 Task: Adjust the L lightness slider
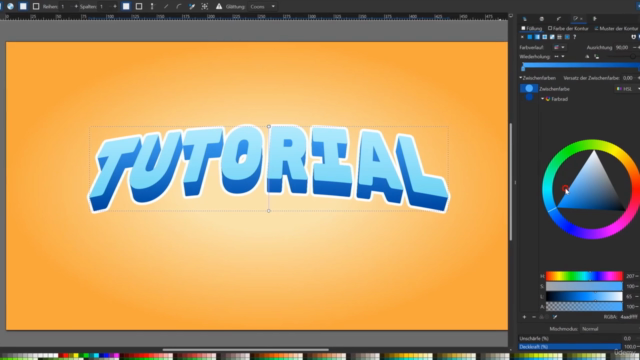[x=584, y=296]
